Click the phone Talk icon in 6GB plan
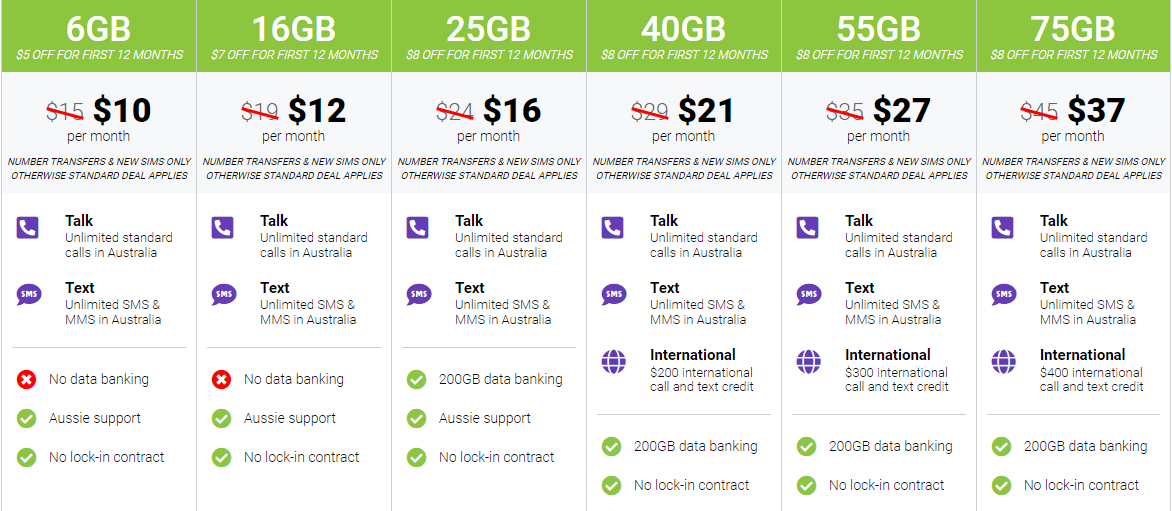Screen dimensions: 1172x511 [28, 228]
